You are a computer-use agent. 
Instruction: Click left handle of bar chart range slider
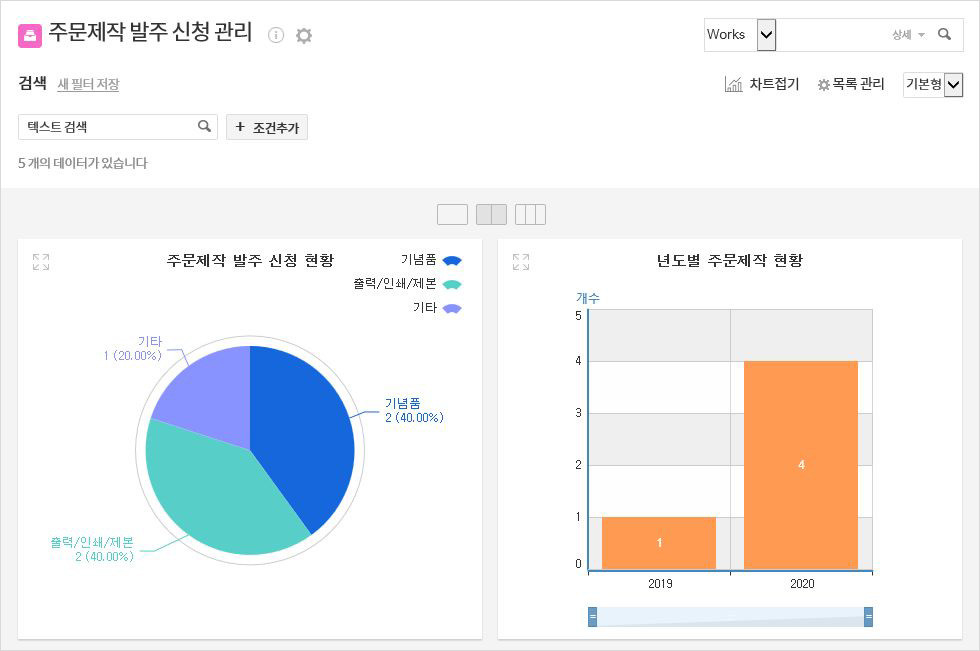coord(592,617)
